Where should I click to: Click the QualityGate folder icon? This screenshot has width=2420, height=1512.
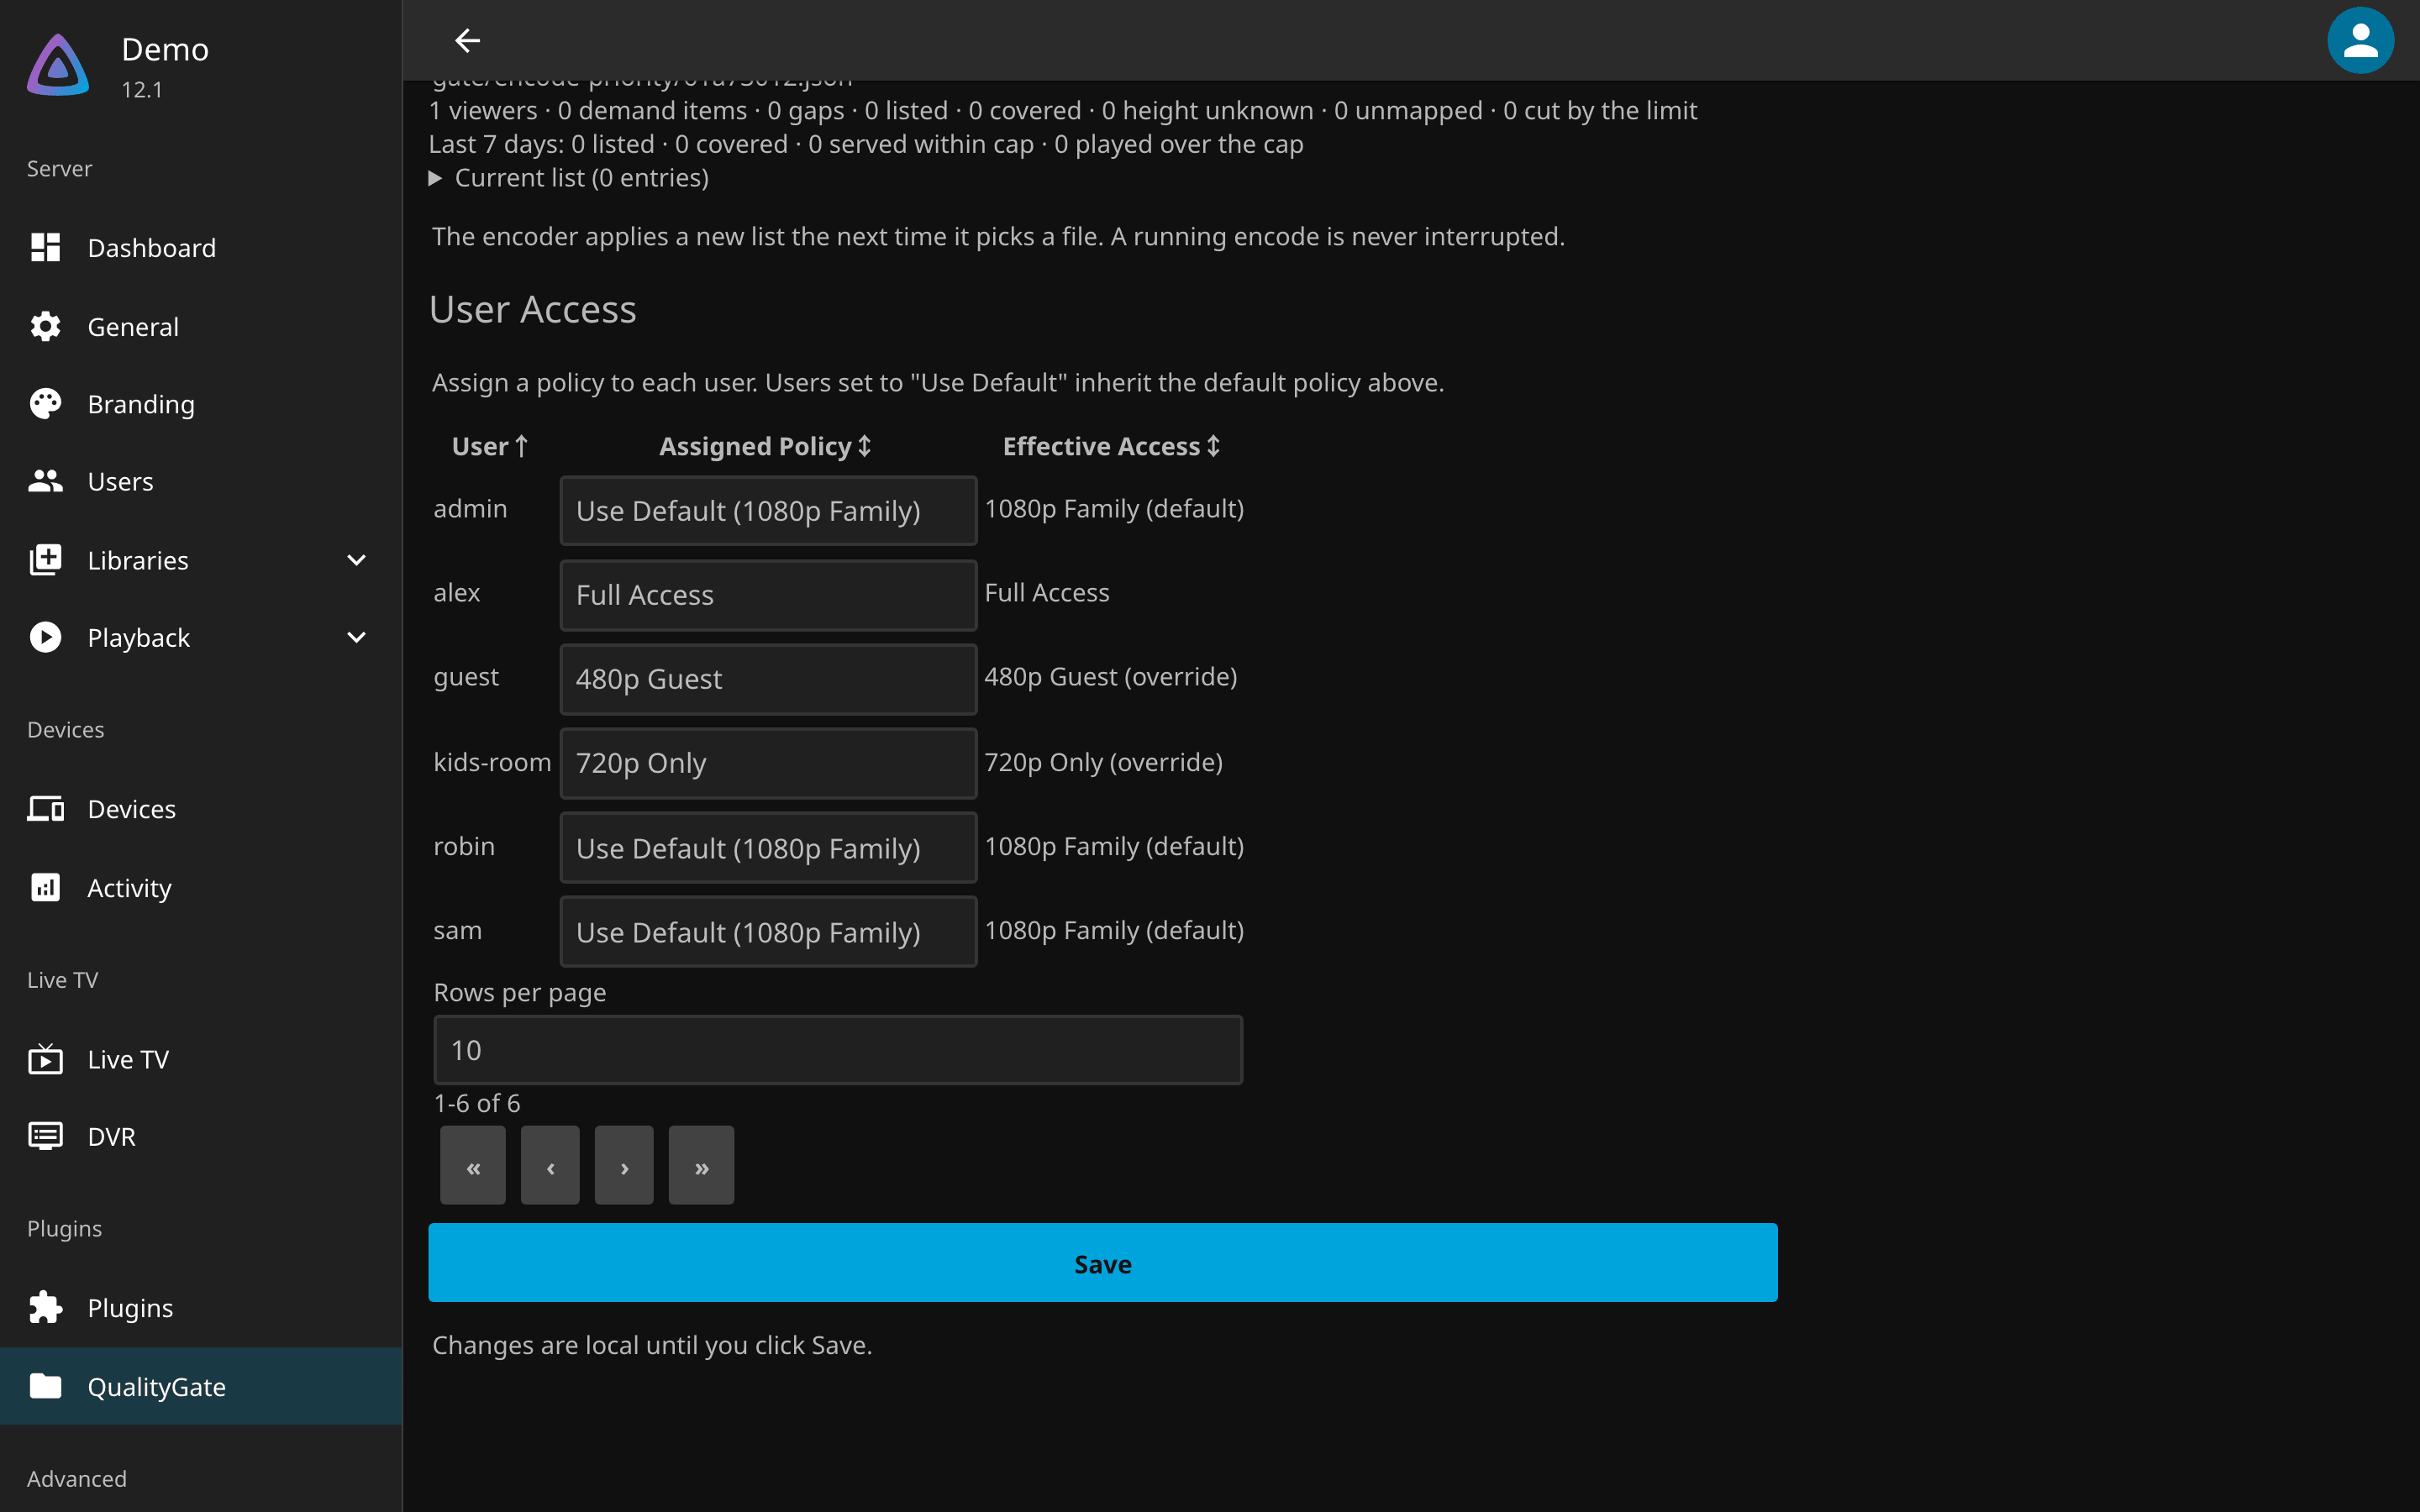coord(45,1386)
